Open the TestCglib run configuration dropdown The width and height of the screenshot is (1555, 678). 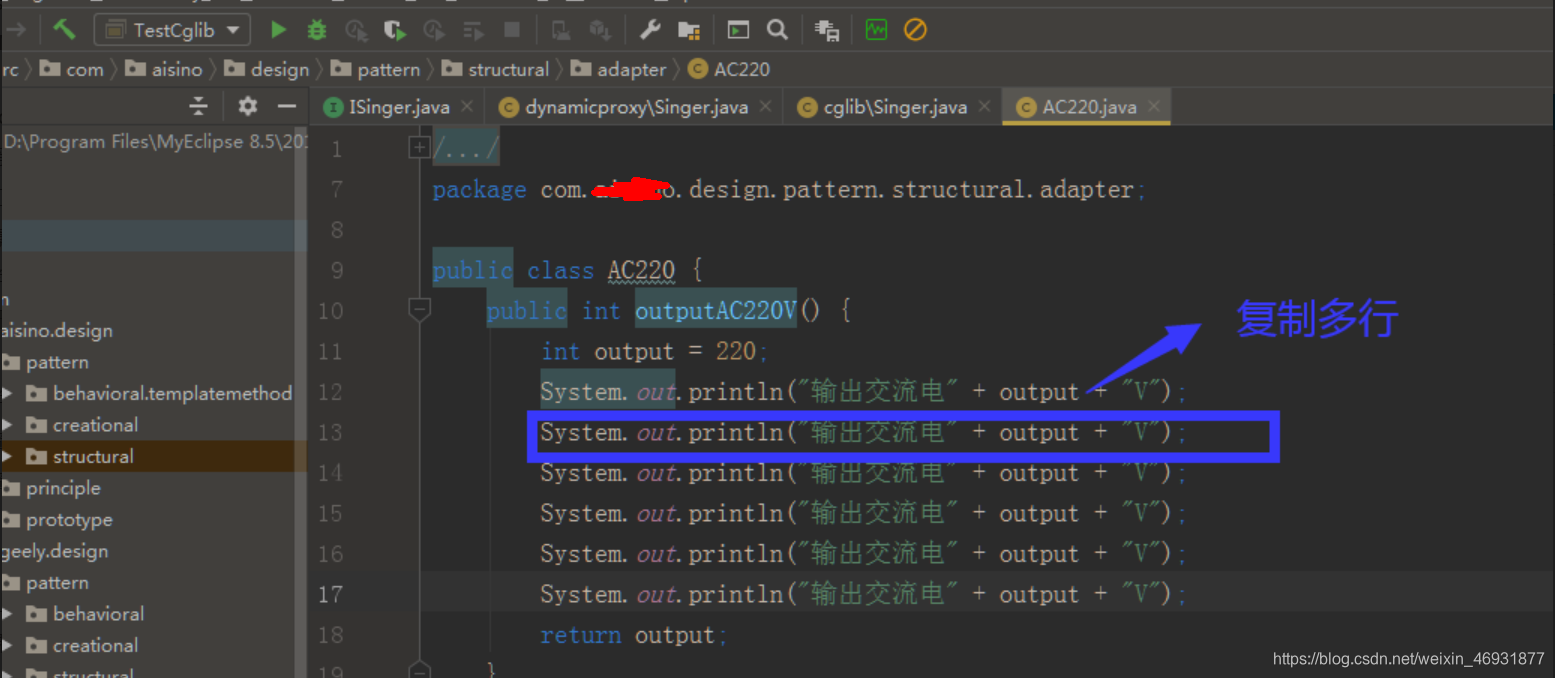click(172, 30)
